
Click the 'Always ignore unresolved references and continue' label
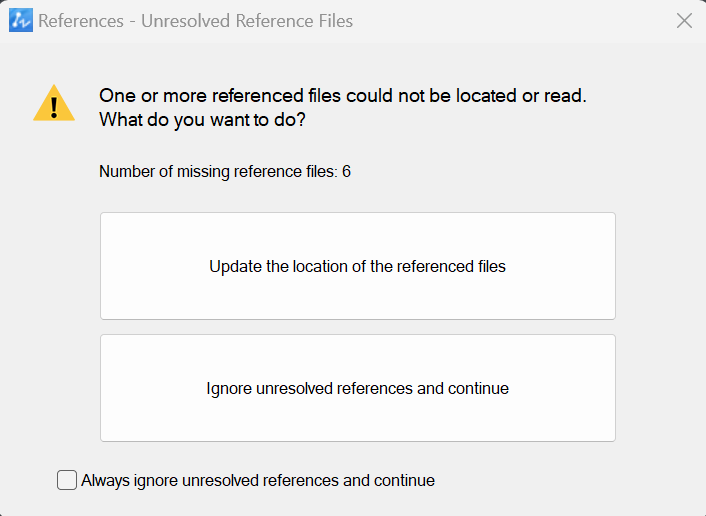(258, 480)
